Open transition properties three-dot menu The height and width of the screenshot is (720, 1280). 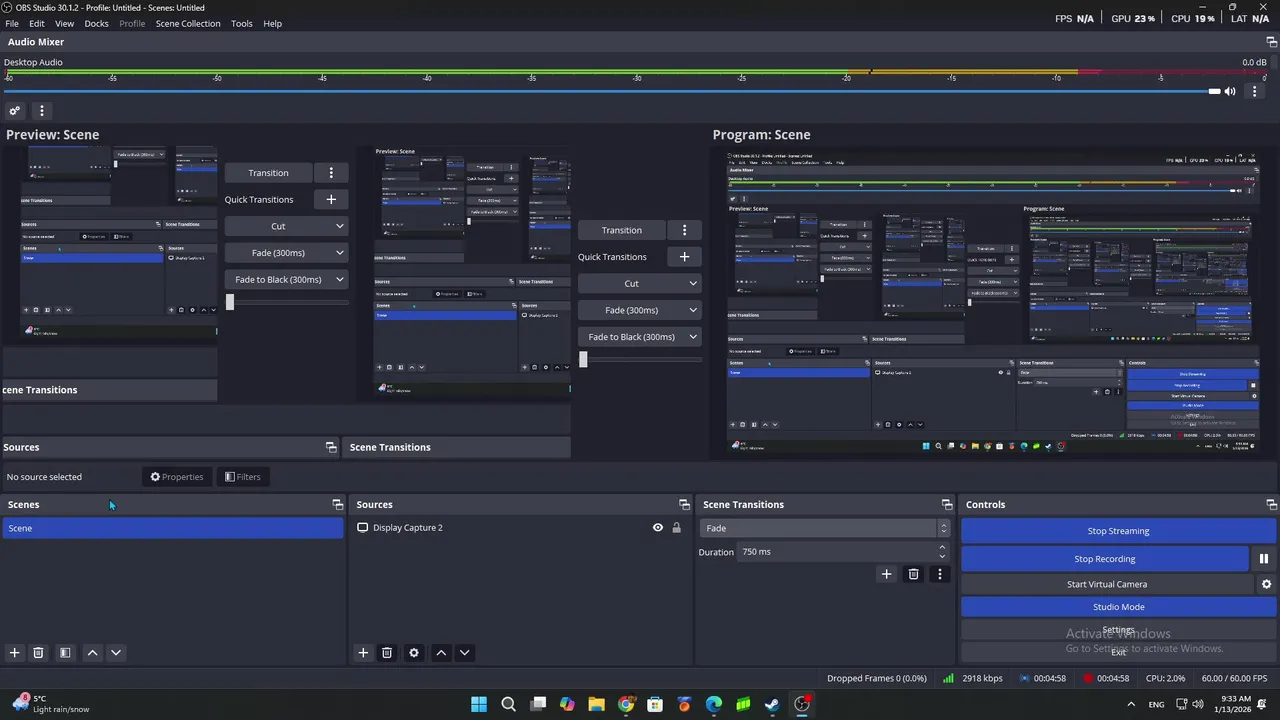pos(939,574)
